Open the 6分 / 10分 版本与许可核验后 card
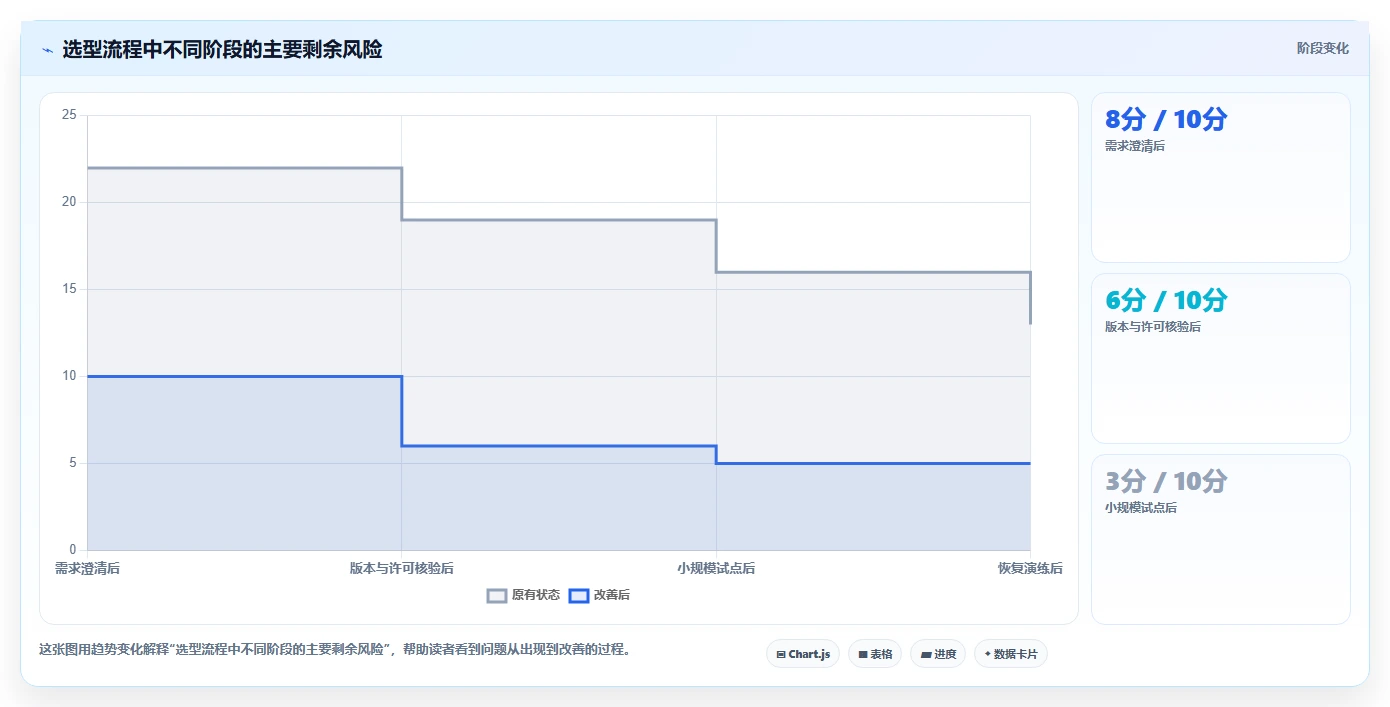Screen dimensions: 1390x707 tap(1221, 359)
